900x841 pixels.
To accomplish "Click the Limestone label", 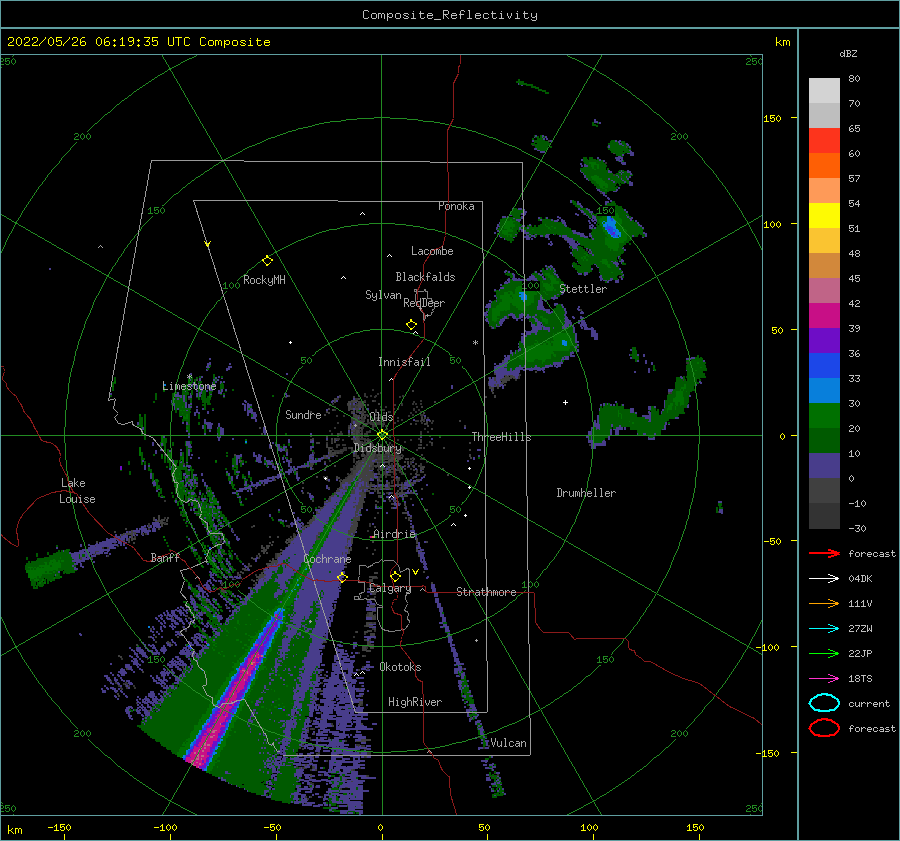I will coord(189,386).
